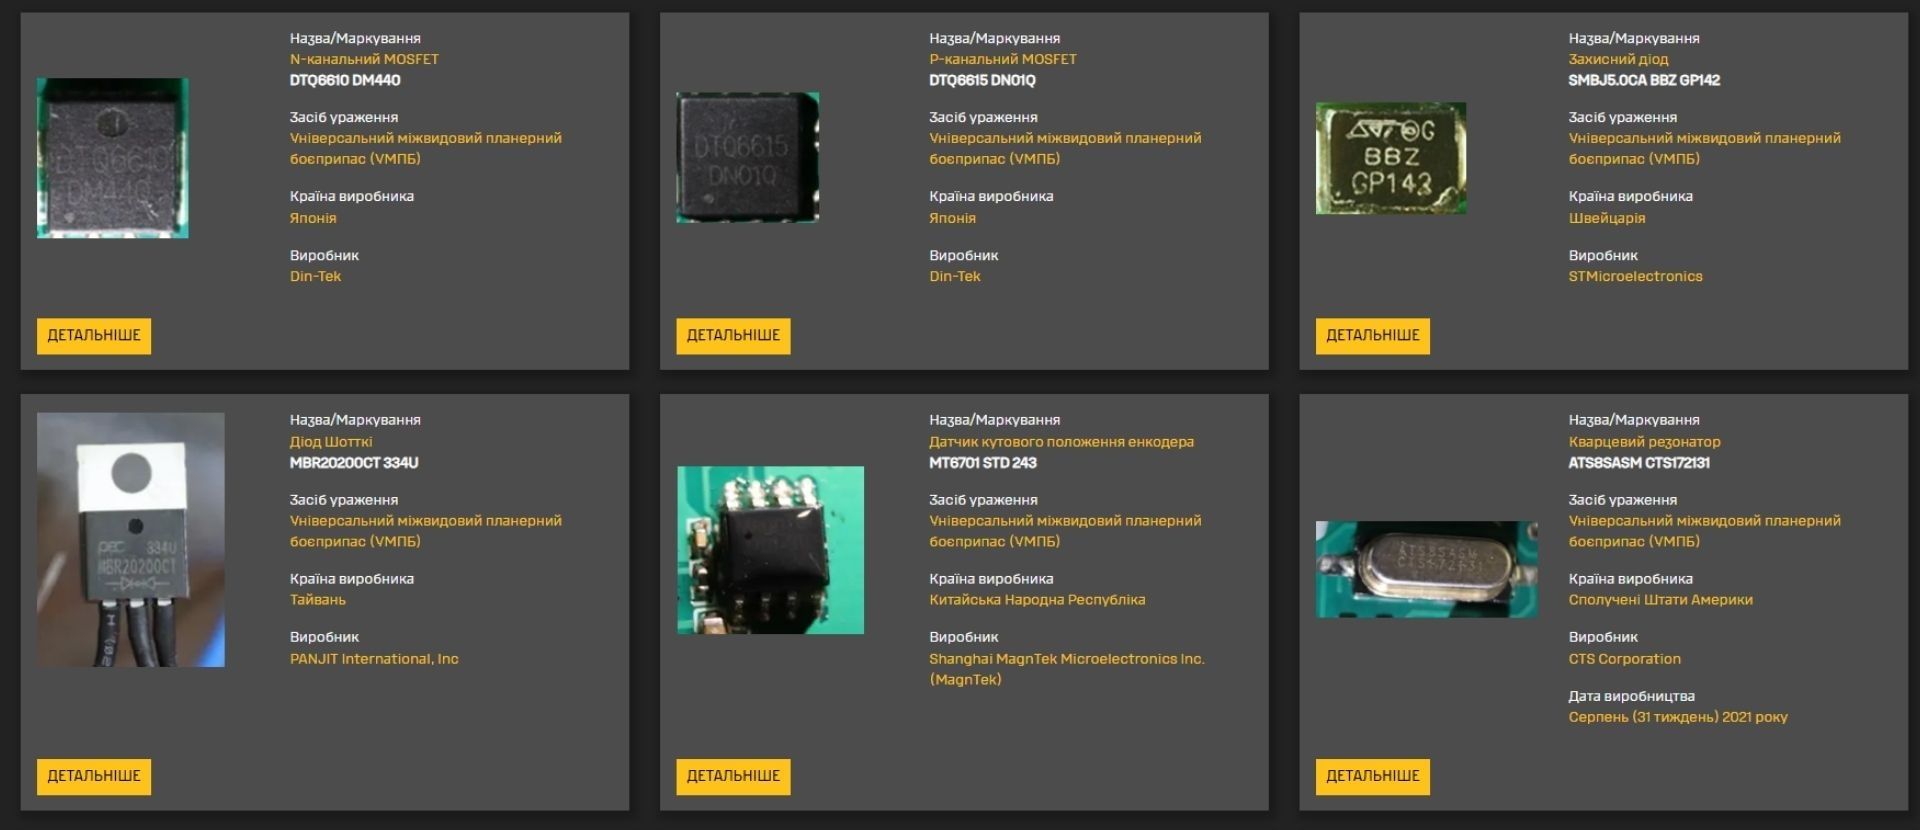Click the P-канальний MOSFET name link
This screenshot has width=1920, height=830.
pyautogui.click(x=1002, y=59)
